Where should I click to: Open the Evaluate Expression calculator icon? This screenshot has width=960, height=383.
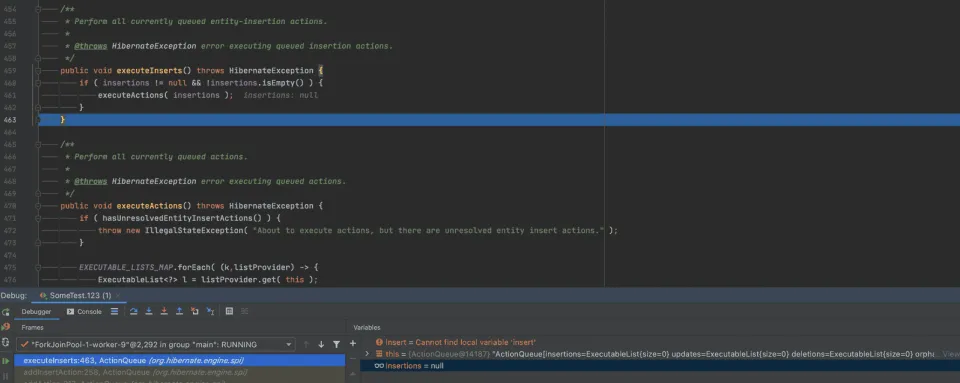pyautogui.click(x=229, y=311)
